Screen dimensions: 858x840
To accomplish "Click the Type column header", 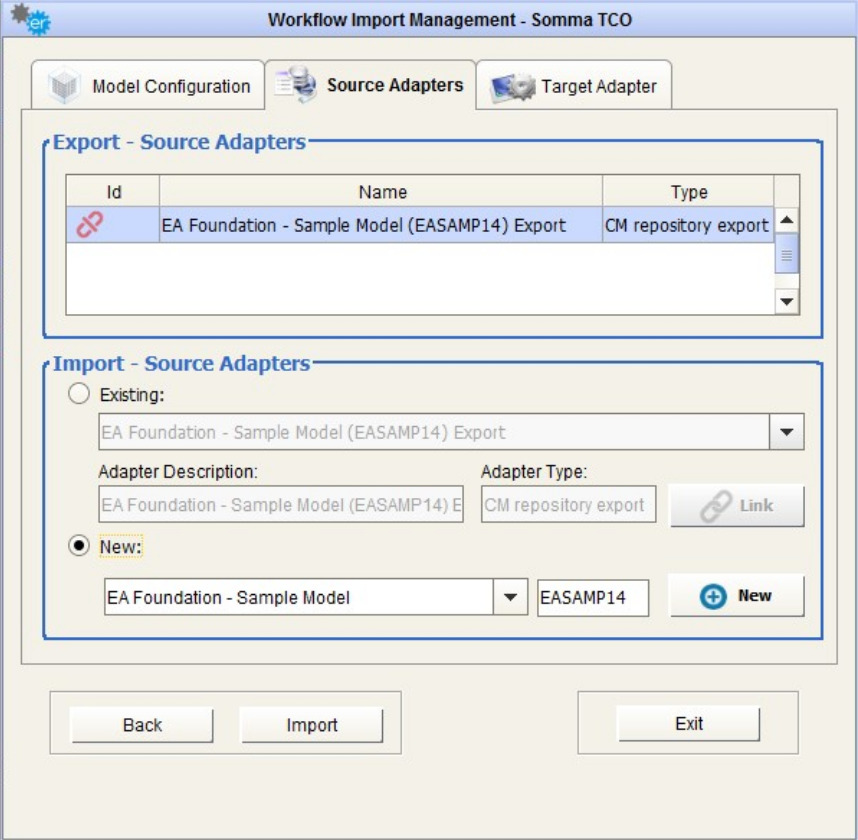I will click(688, 192).
